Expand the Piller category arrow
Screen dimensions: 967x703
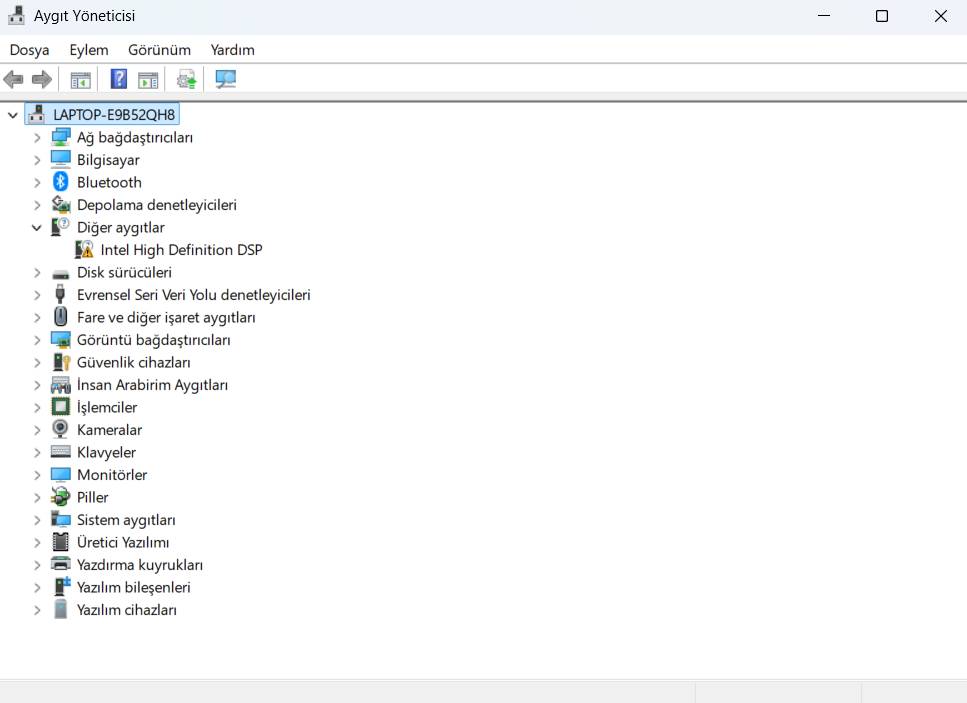pos(37,498)
